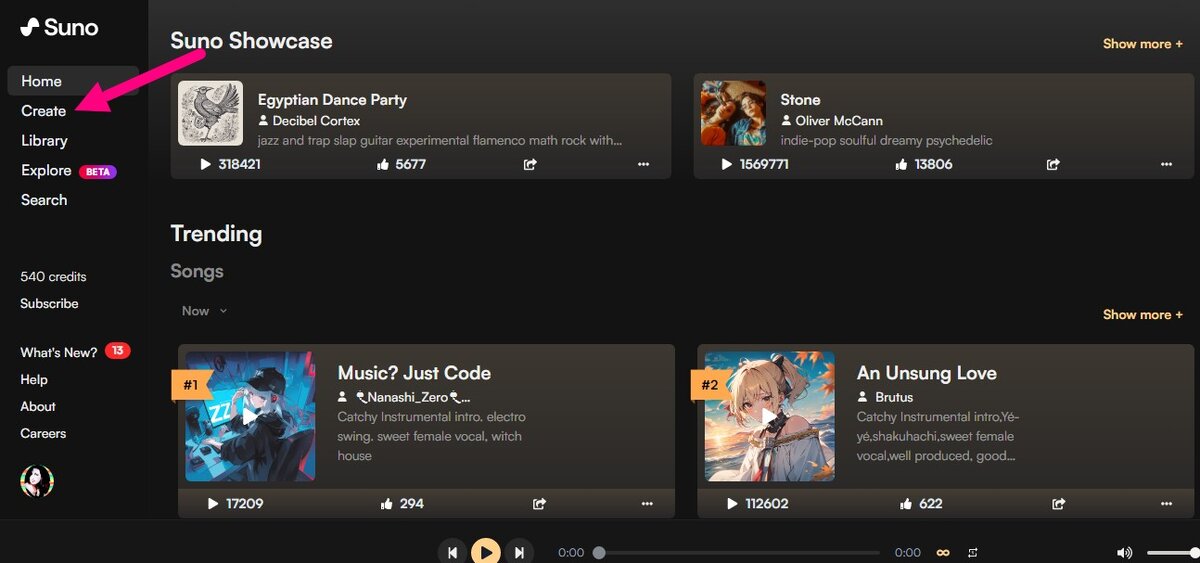Open the user profile avatar
This screenshot has height=563, width=1200.
point(37,481)
